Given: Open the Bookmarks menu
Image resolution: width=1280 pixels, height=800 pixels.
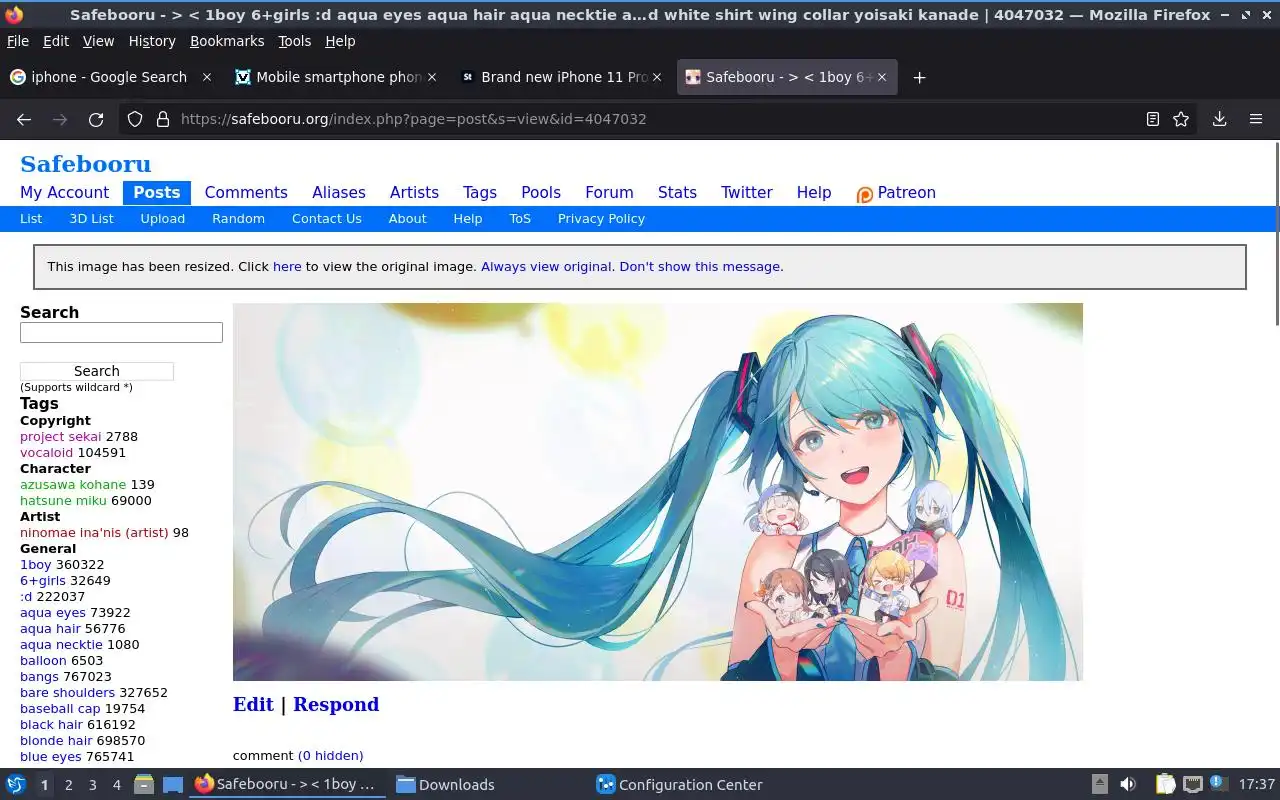Looking at the screenshot, I should (x=227, y=41).
